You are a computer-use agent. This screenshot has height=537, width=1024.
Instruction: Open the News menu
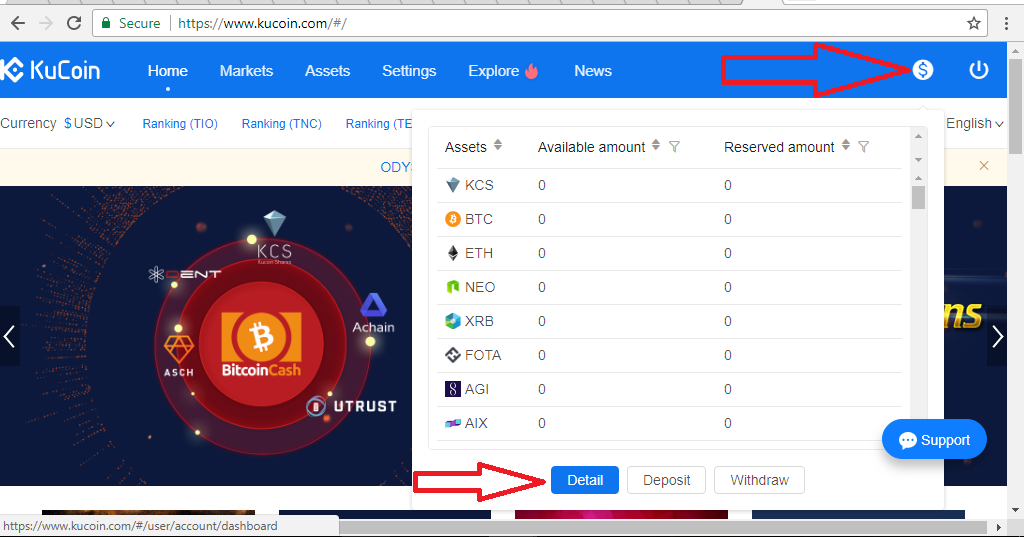[593, 71]
